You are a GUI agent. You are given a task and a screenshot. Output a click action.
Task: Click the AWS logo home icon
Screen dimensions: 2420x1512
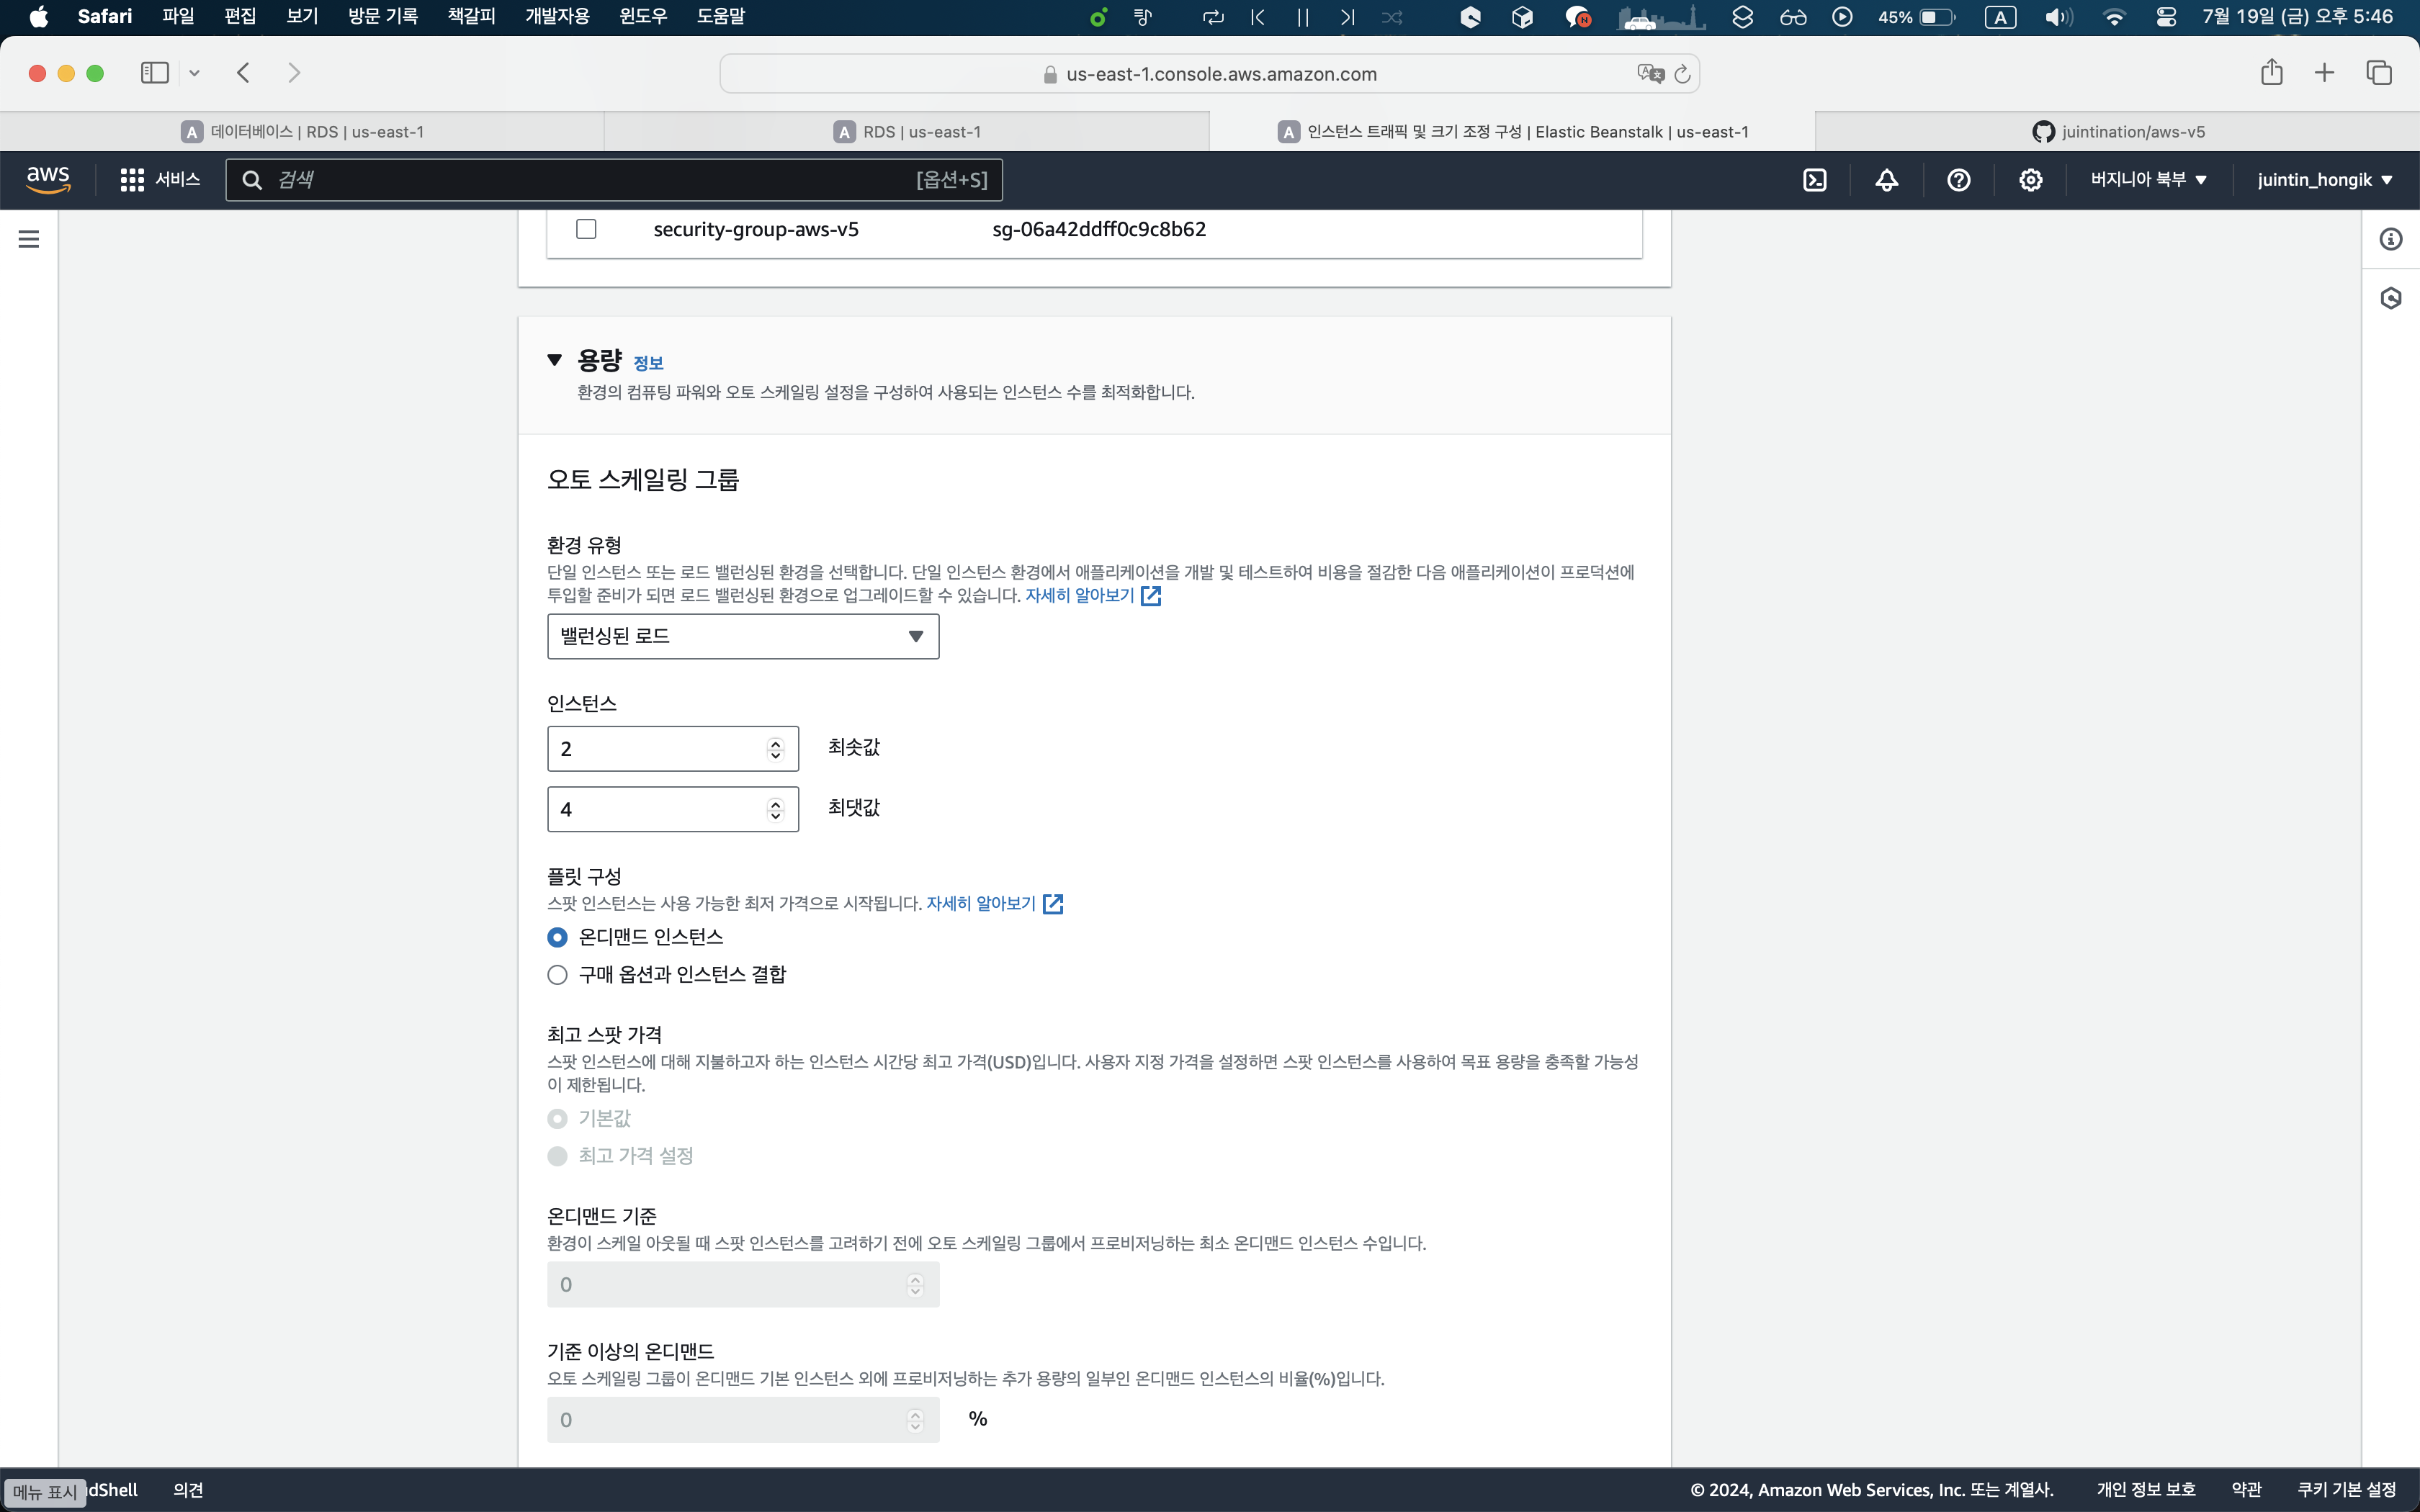48,180
